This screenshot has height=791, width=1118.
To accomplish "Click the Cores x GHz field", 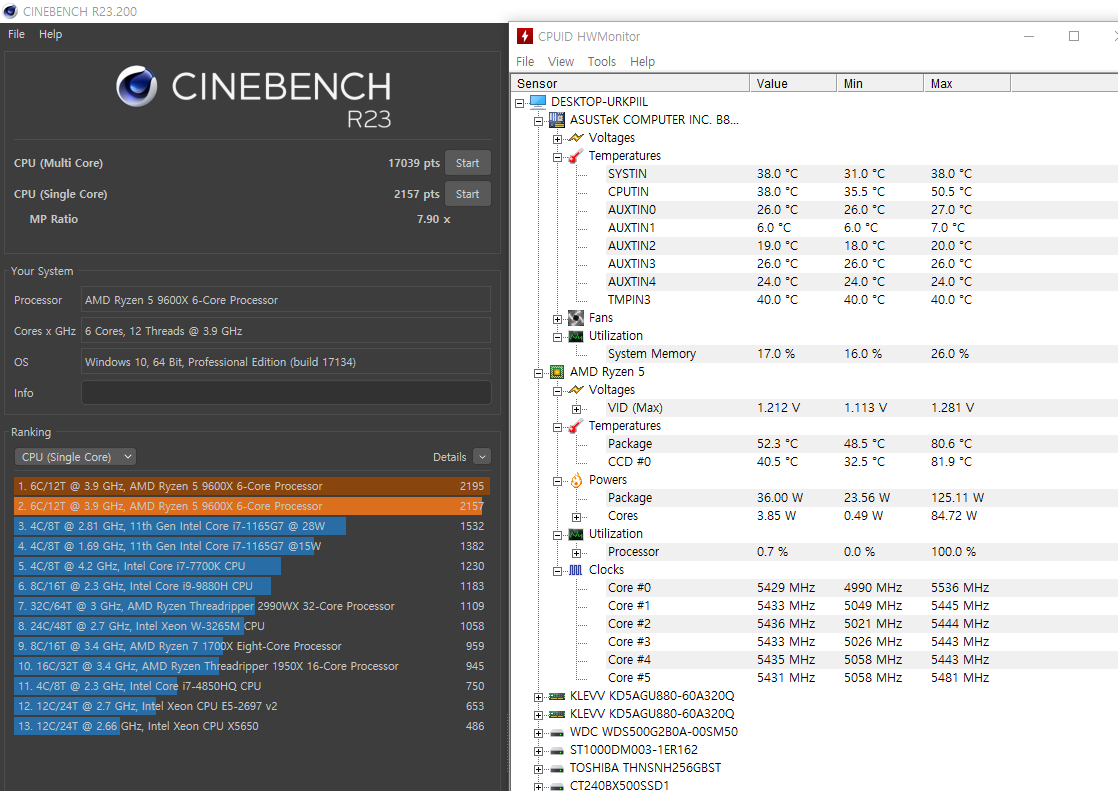I will pyautogui.click(x=286, y=331).
